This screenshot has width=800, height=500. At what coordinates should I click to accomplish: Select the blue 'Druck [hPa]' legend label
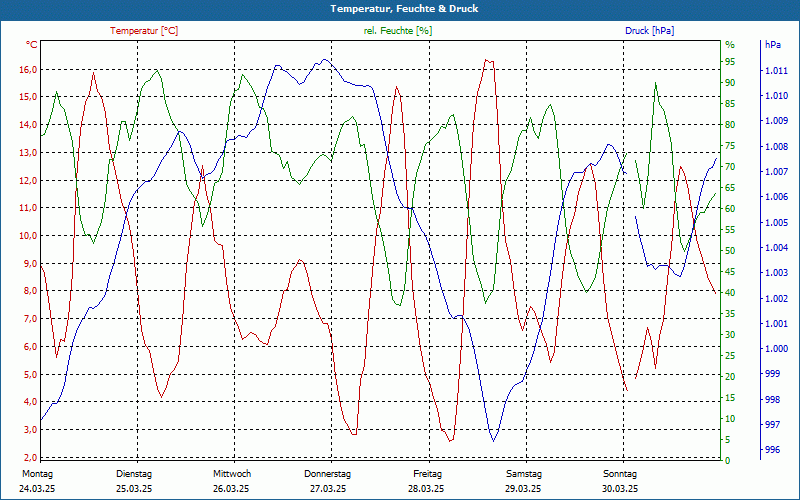click(649, 31)
